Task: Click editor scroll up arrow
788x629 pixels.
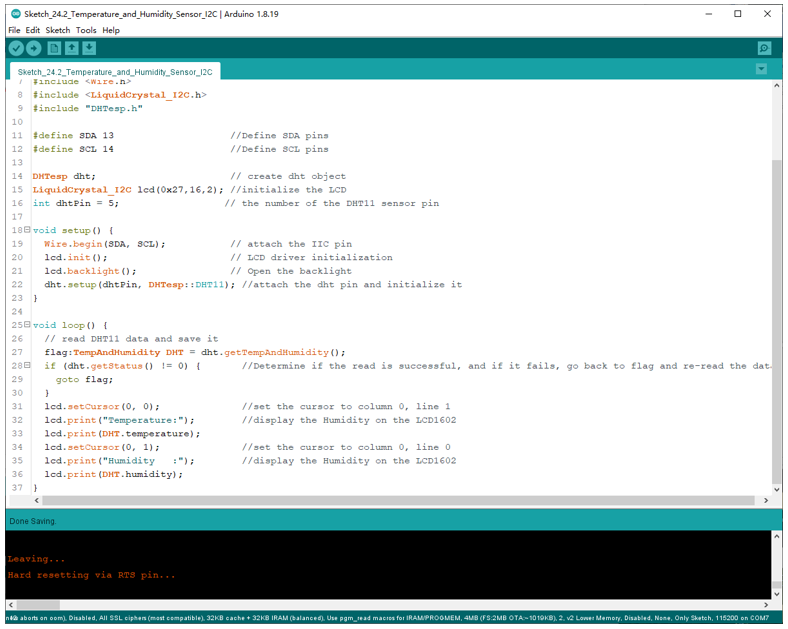Action: 777,85
